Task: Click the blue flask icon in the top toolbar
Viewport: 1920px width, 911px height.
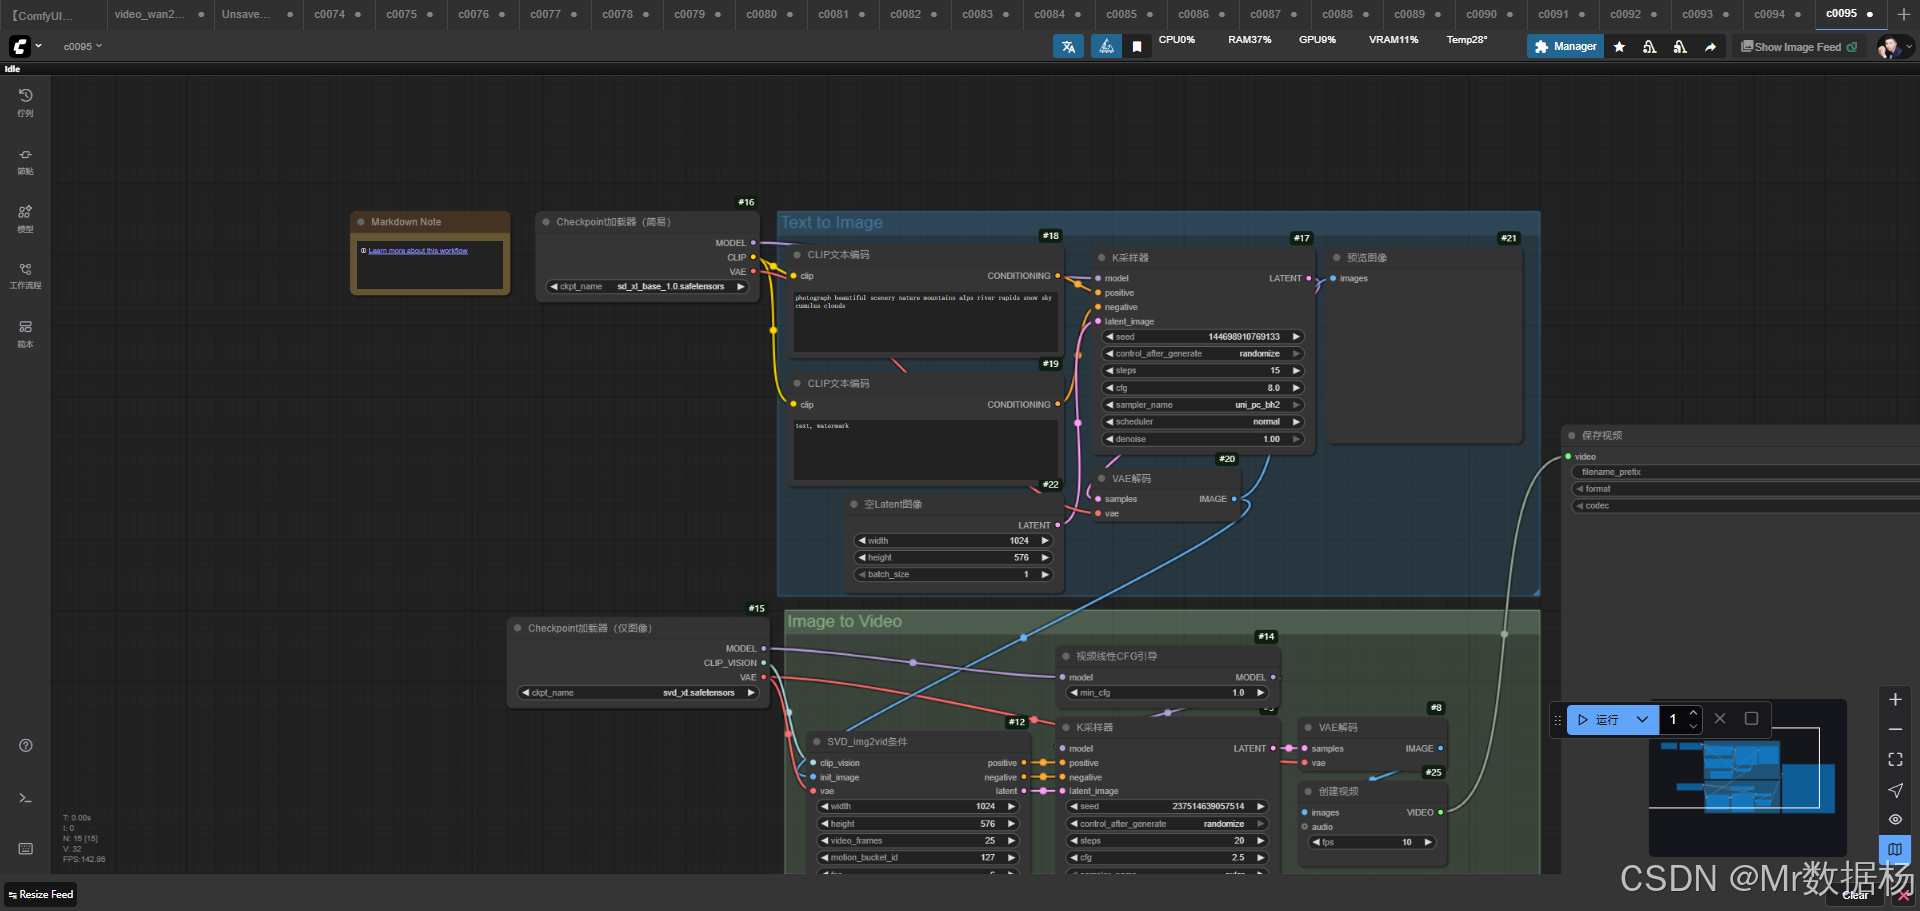Action: coord(1106,47)
